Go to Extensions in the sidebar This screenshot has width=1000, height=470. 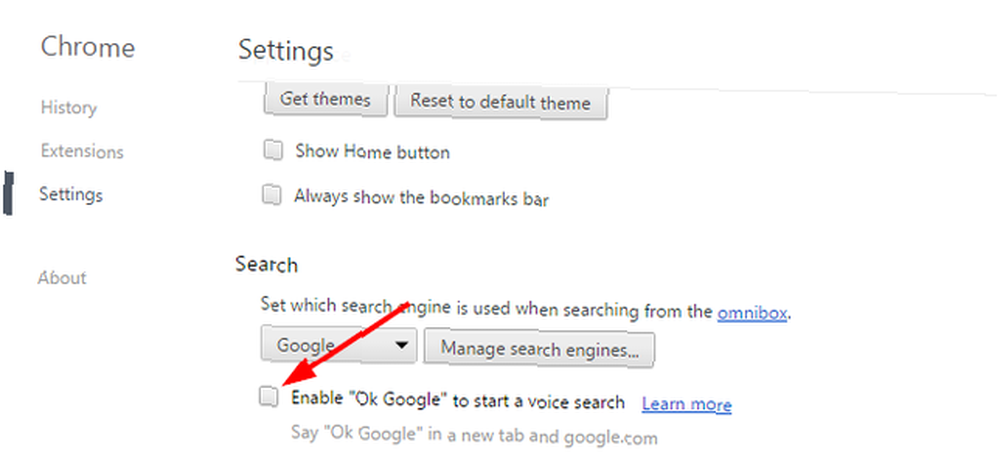pos(82,152)
